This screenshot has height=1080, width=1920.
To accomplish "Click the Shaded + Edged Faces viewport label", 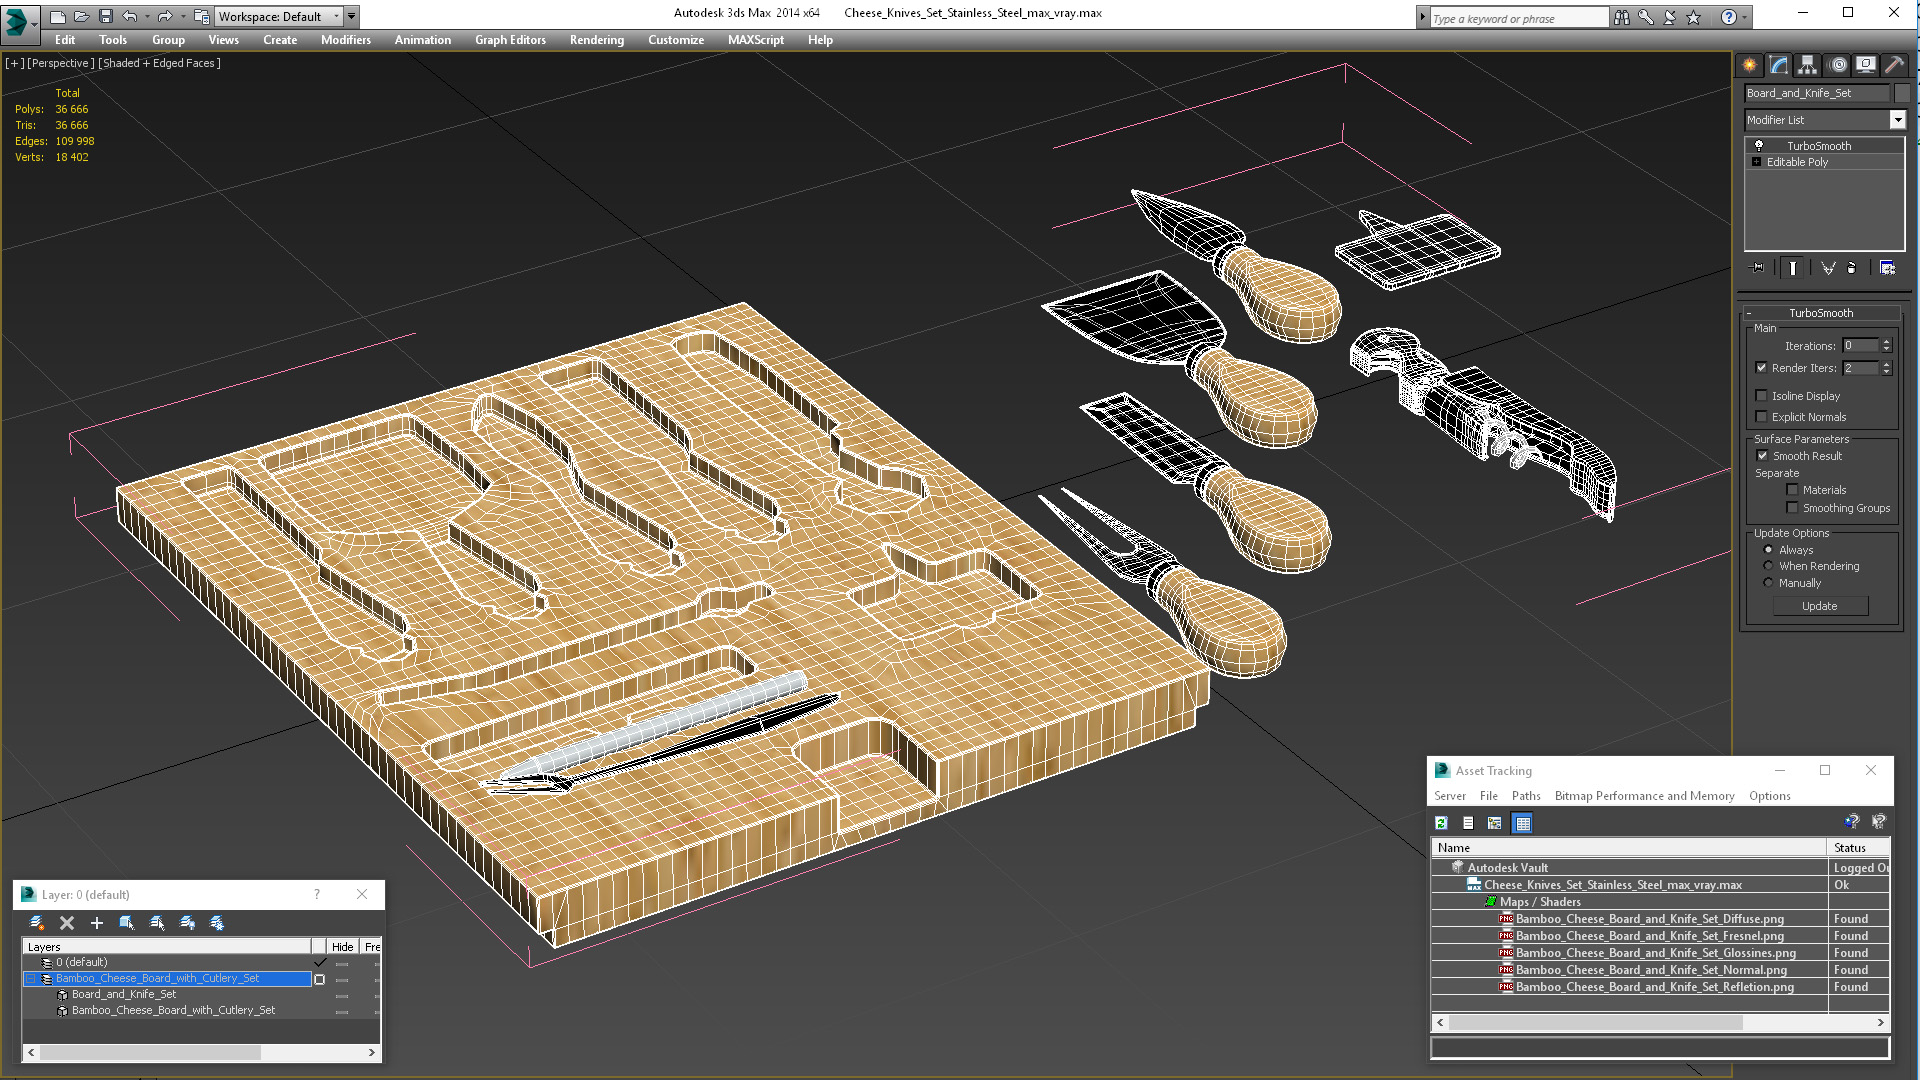I will [159, 62].
